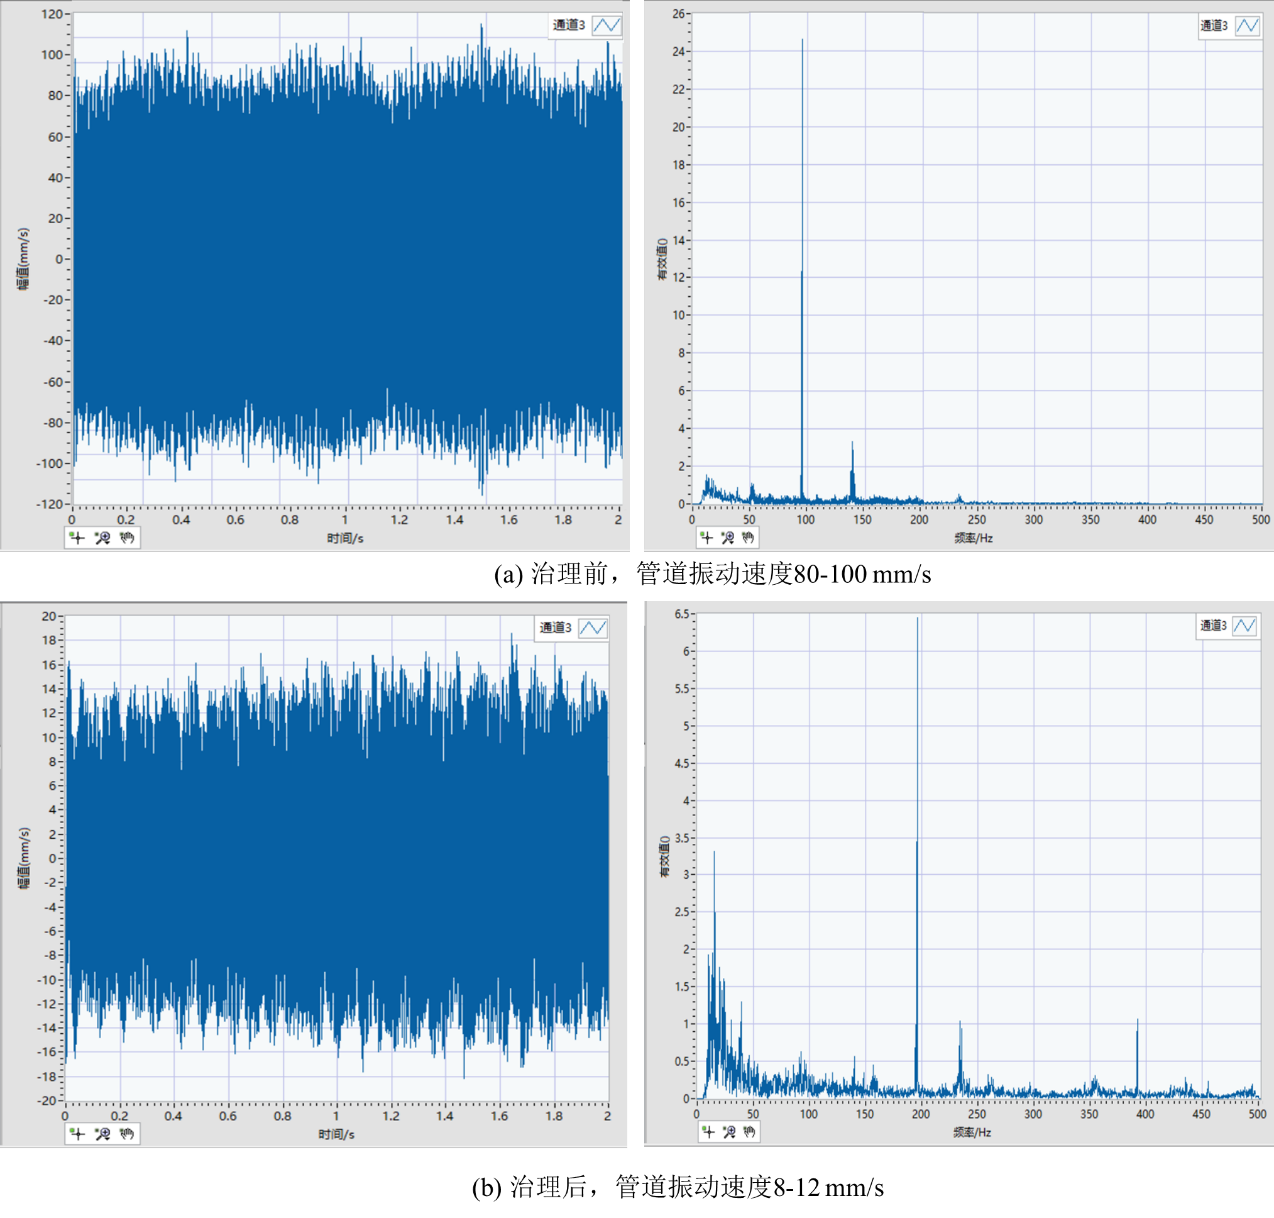Viewport: 1274px width, 1218px height.
Task: Select the cursor crosshair tool under the ±120 mm/s waveform
Action: 78,538
